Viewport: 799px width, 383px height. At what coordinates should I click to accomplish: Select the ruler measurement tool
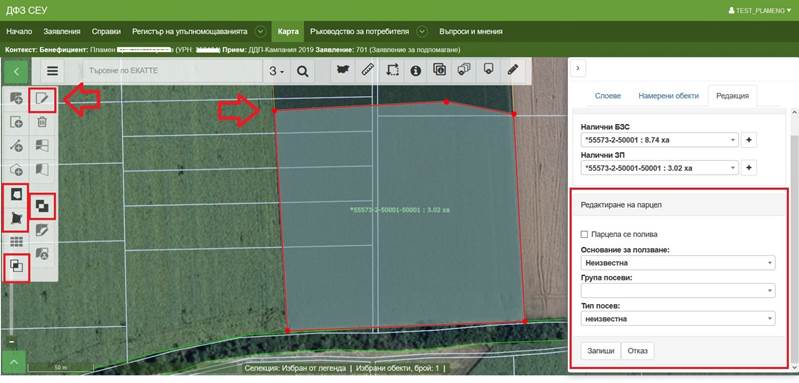tap(367, 71)
